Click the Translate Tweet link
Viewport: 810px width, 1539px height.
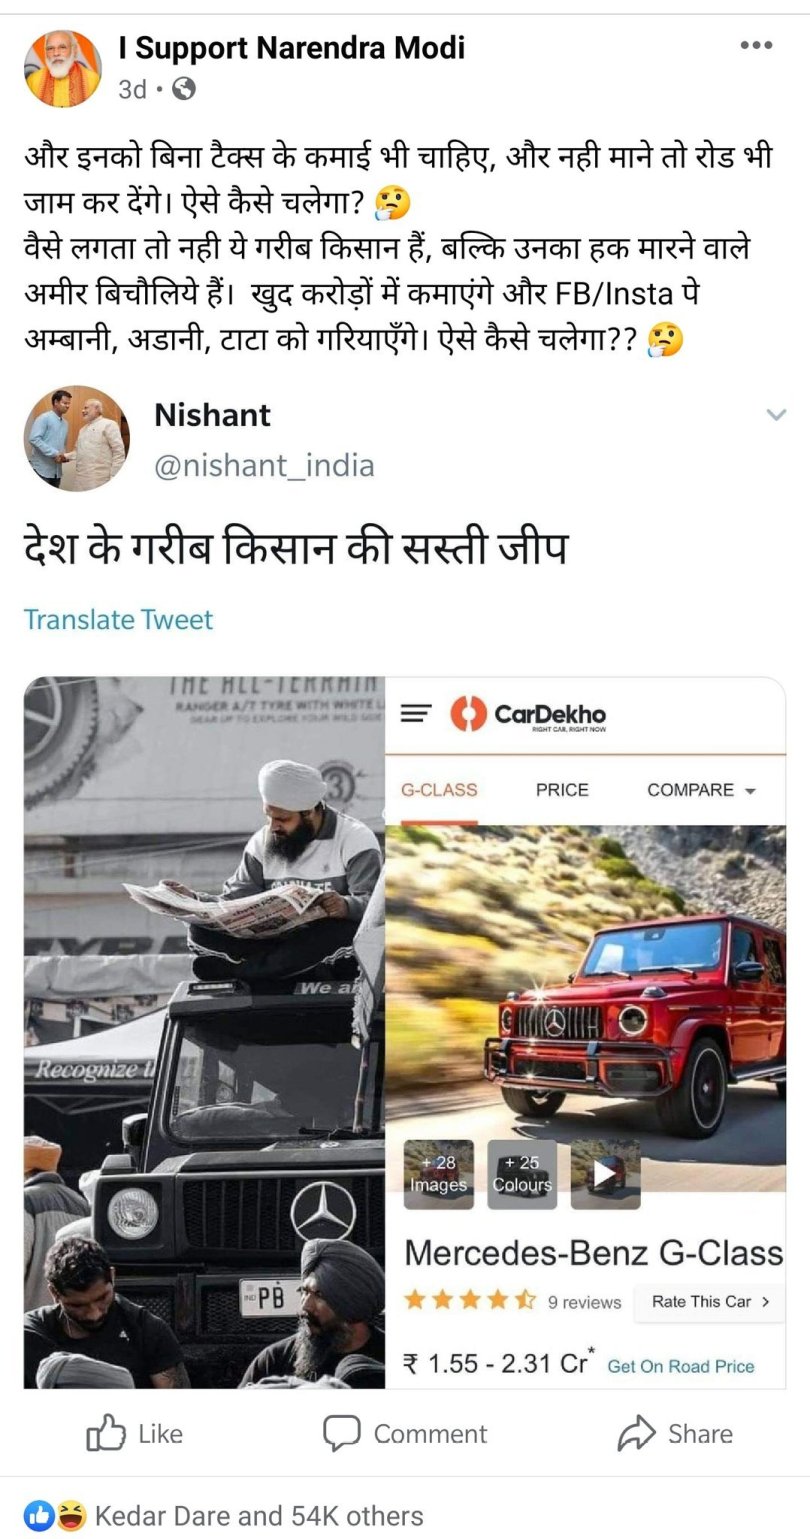118,620
